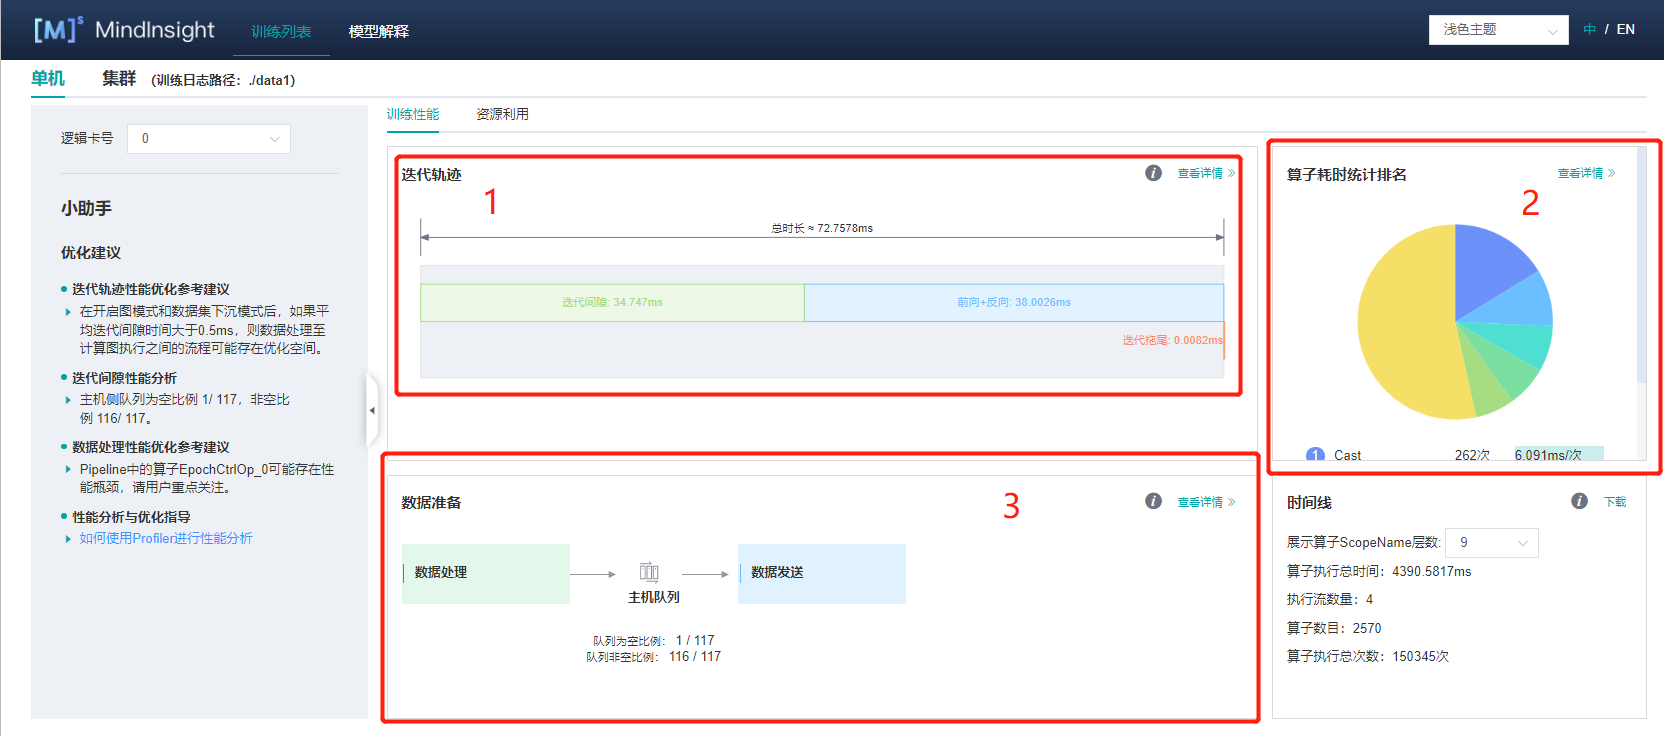Click the MindInsight logo icon
1664x736 pixels.
[x=57, y=29]
